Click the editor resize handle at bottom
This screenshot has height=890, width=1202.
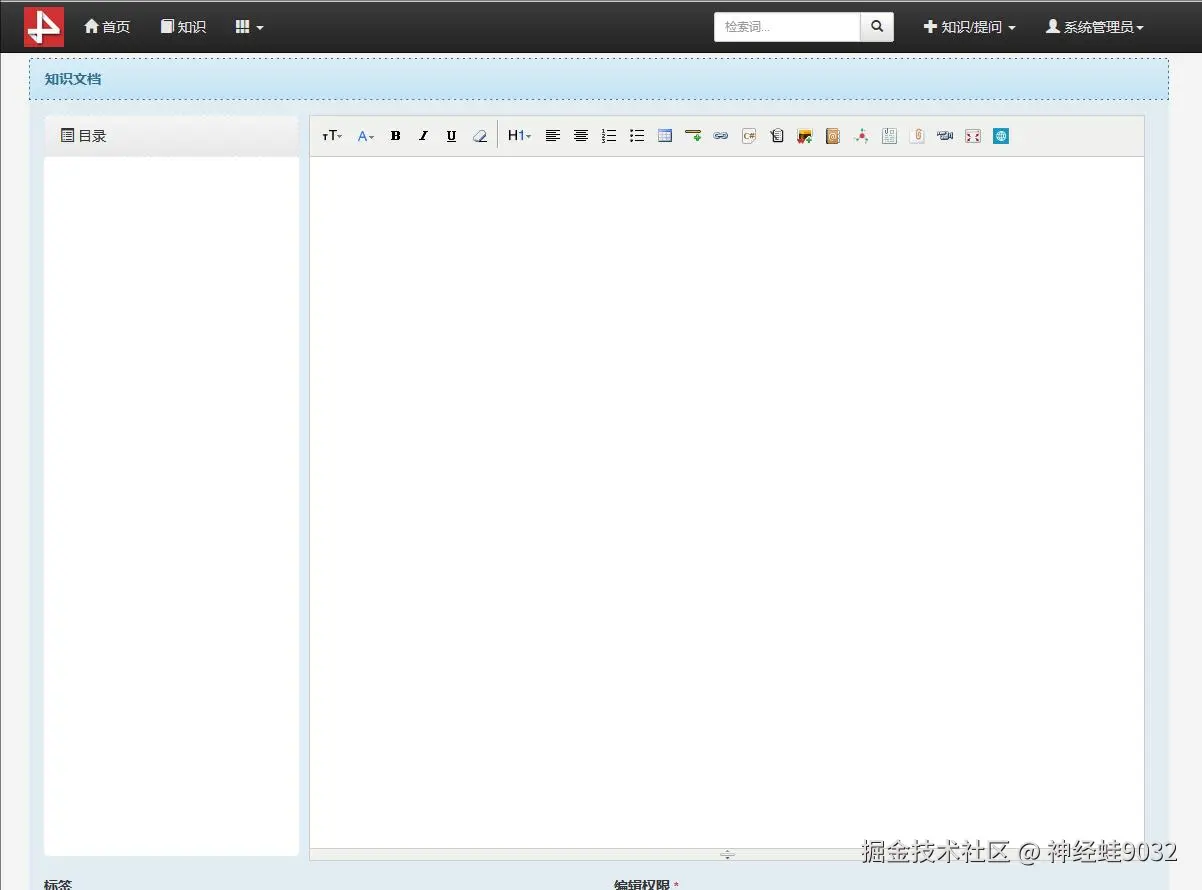[x=727, y=854]
